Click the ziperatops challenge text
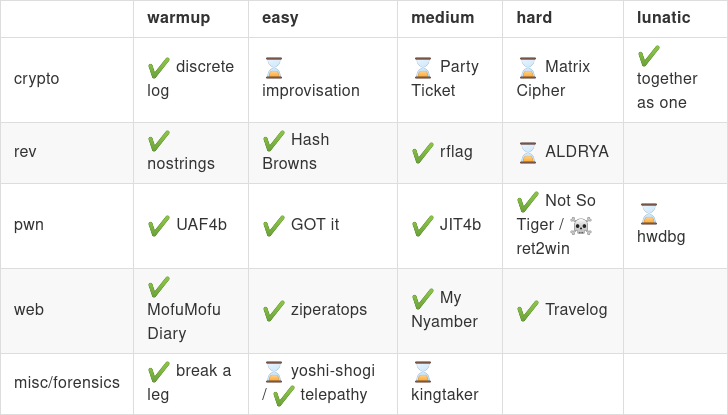 tap(329, 310)
